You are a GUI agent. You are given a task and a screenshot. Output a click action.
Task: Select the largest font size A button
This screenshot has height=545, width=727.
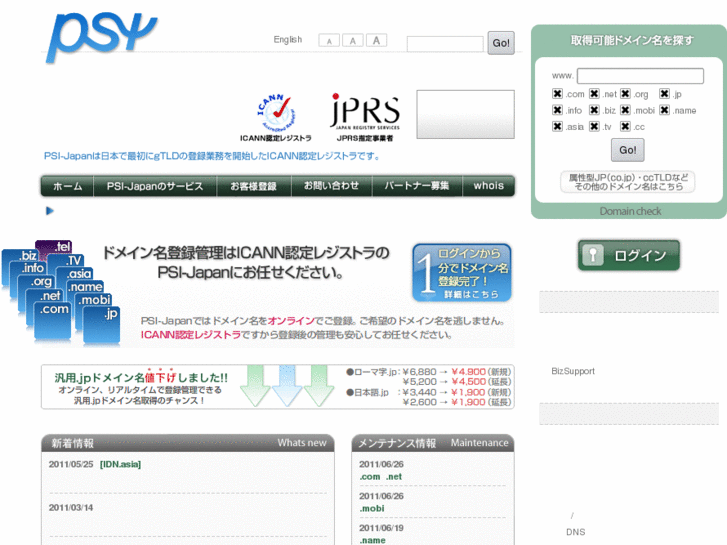coord(376,41)
